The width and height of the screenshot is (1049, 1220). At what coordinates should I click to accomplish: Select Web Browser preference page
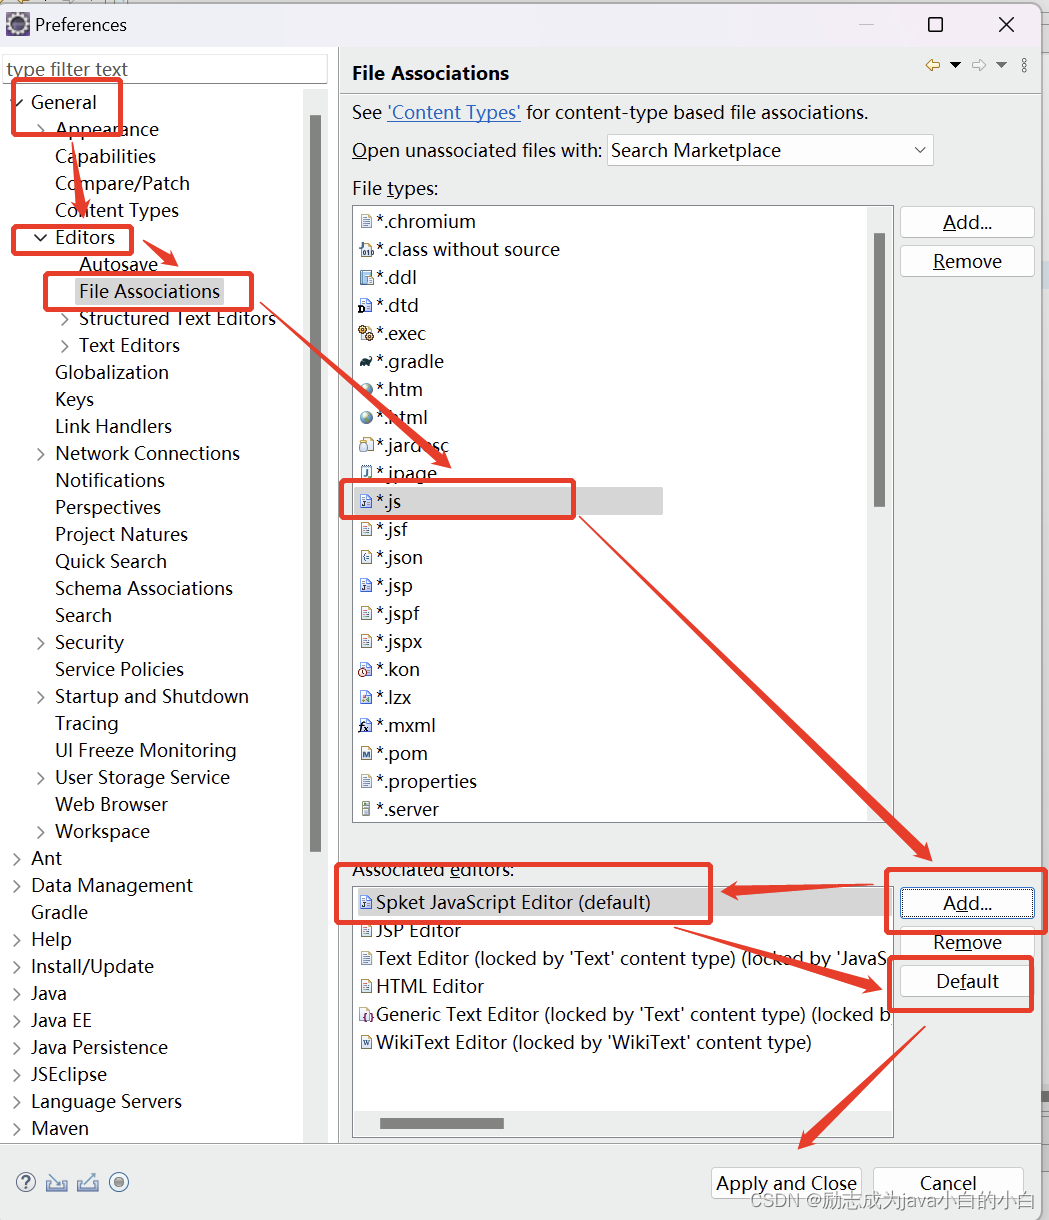click(x=112, y=805)
